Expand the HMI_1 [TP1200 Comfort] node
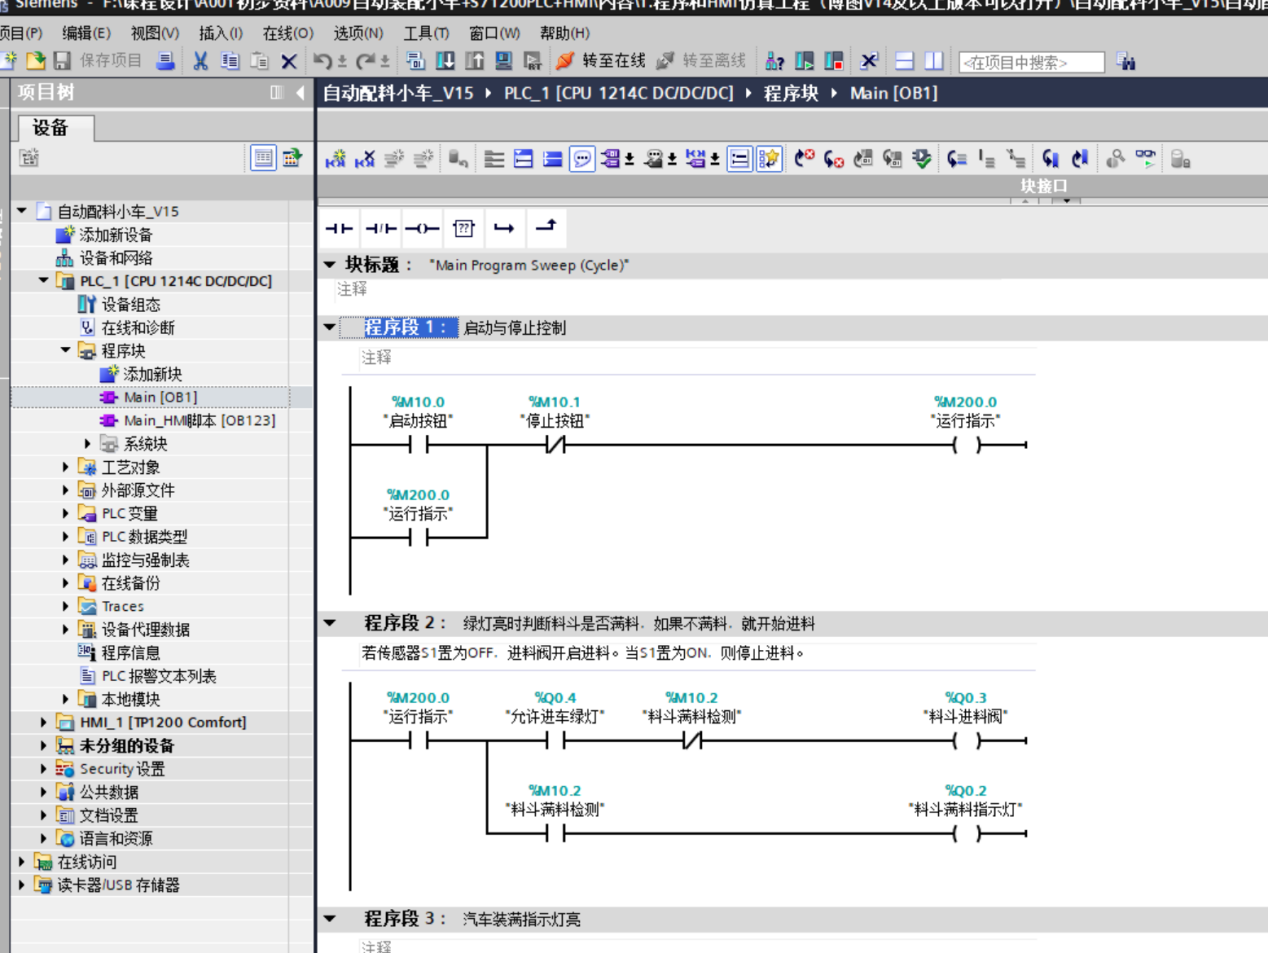Viewport: 1268px width, 953px height. coord(43,722)
